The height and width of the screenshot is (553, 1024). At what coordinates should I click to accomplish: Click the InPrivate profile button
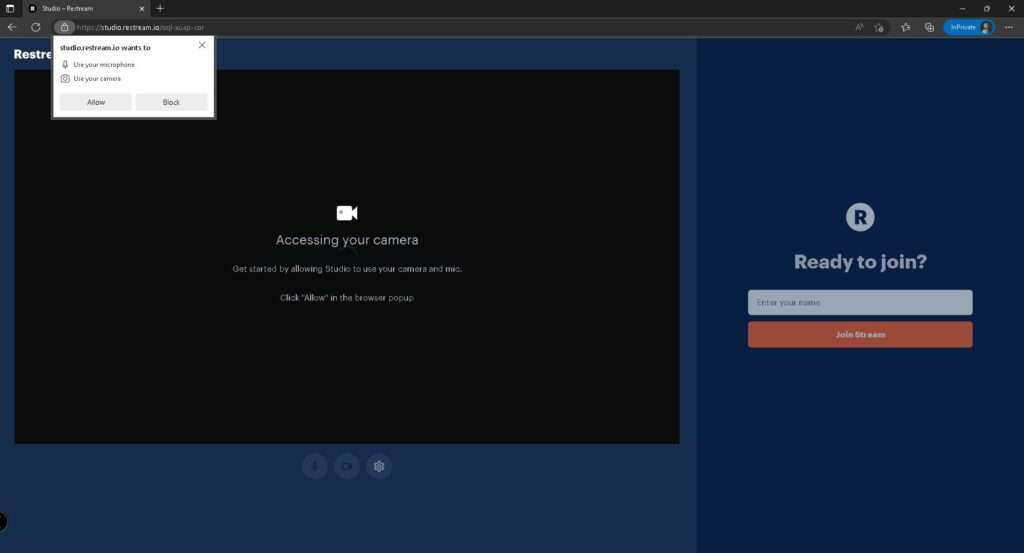click(969, 27)
